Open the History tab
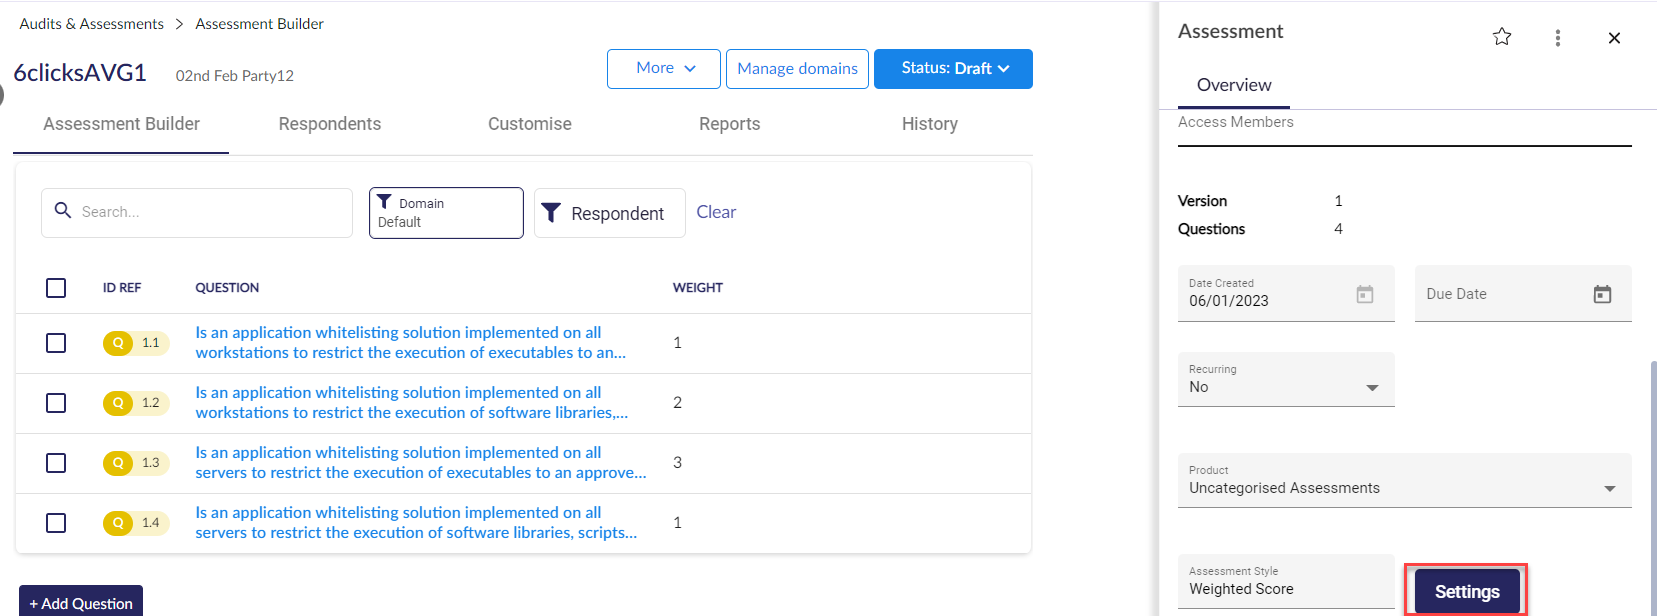 (929, 124)
